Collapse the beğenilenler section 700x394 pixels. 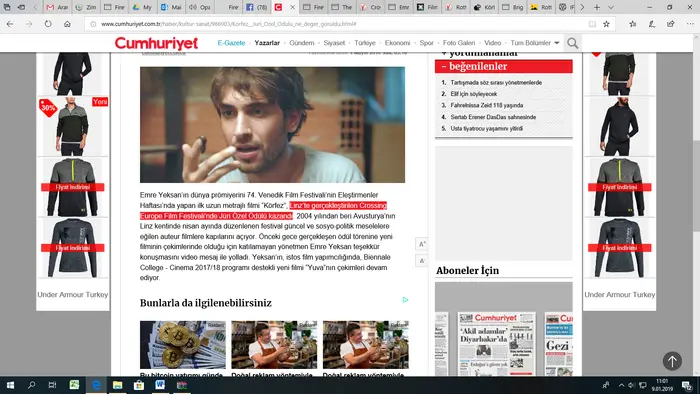tap(504, 66)
